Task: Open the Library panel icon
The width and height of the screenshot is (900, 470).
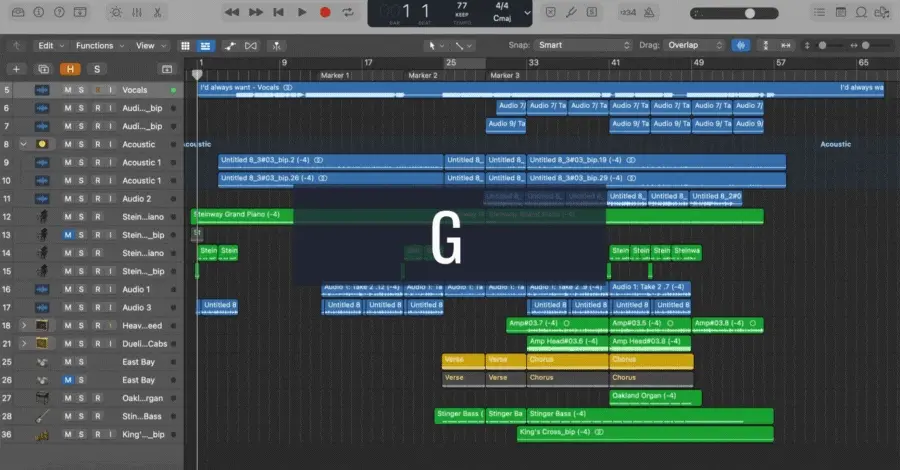Action: 18,12
